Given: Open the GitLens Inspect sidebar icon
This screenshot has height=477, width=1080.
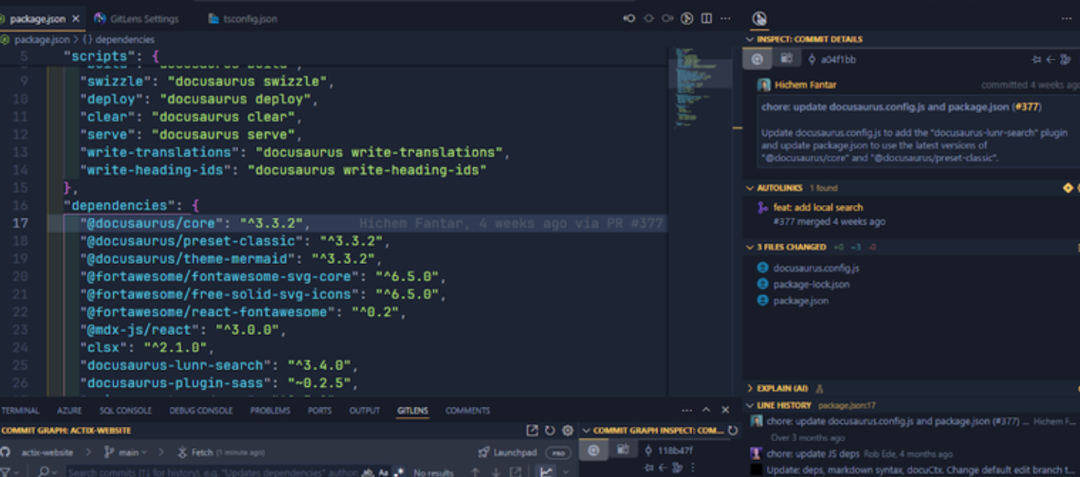Looking at the screenshot, I should 759,19.
